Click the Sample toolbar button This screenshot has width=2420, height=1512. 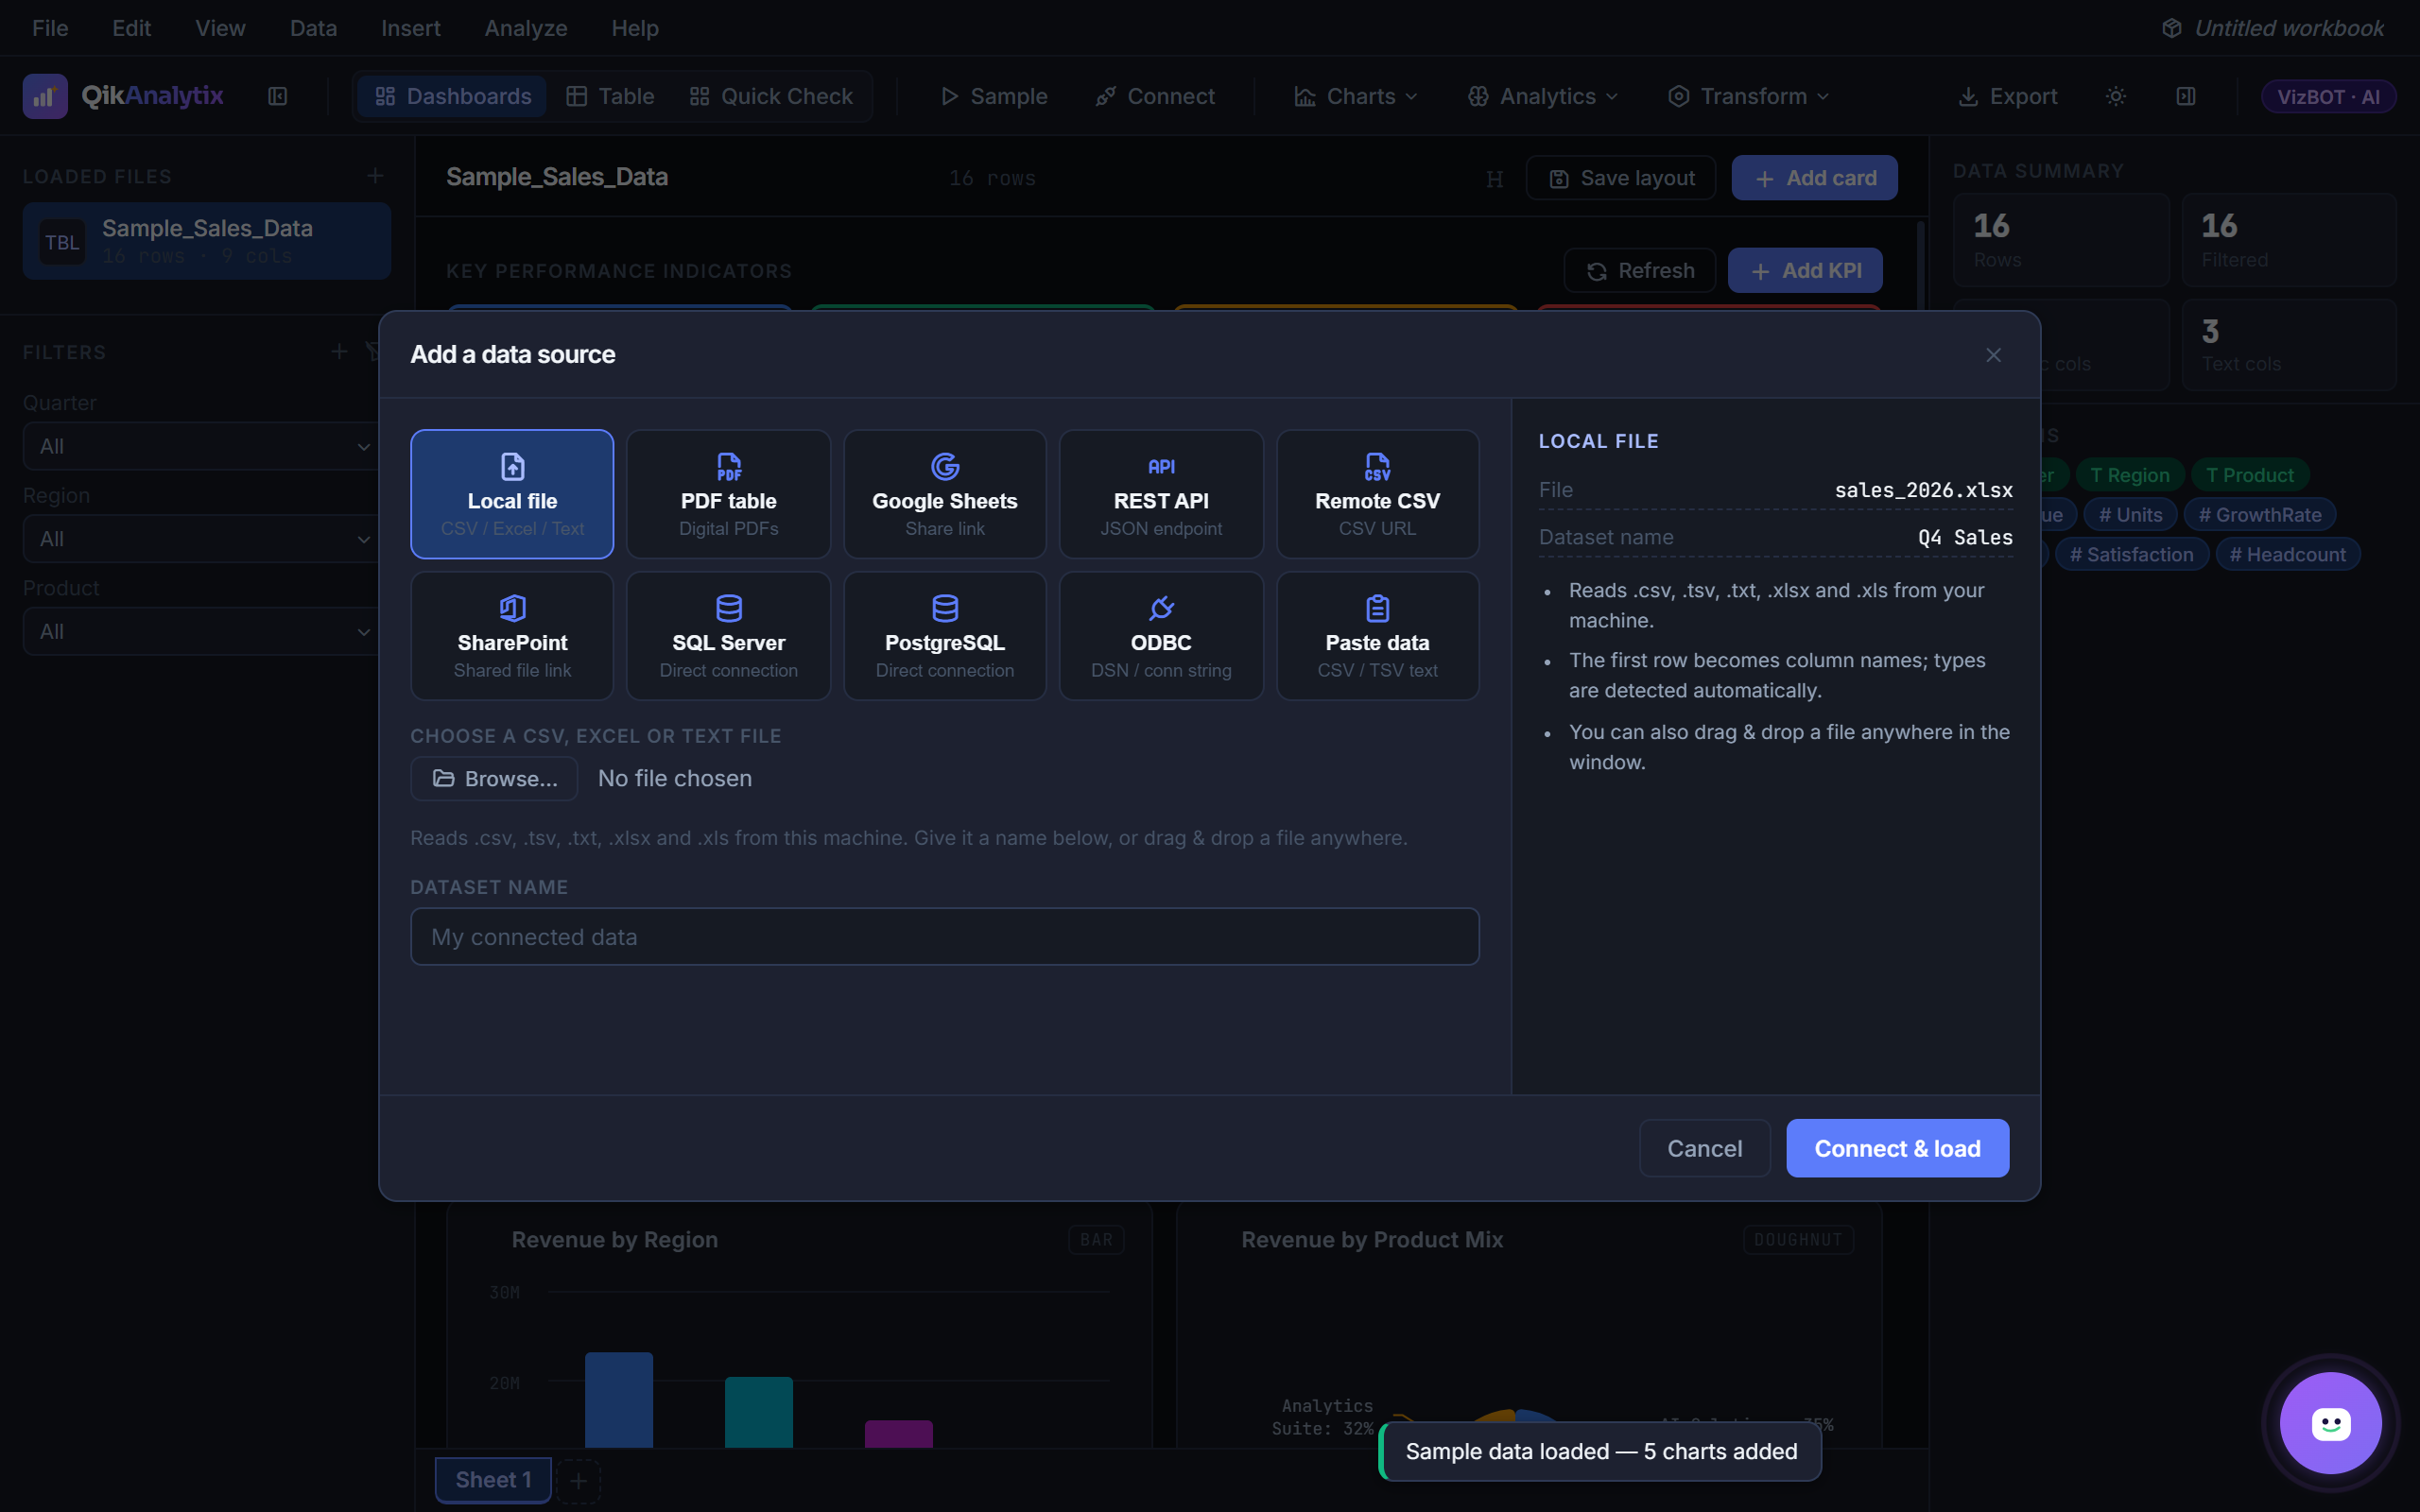994,96
